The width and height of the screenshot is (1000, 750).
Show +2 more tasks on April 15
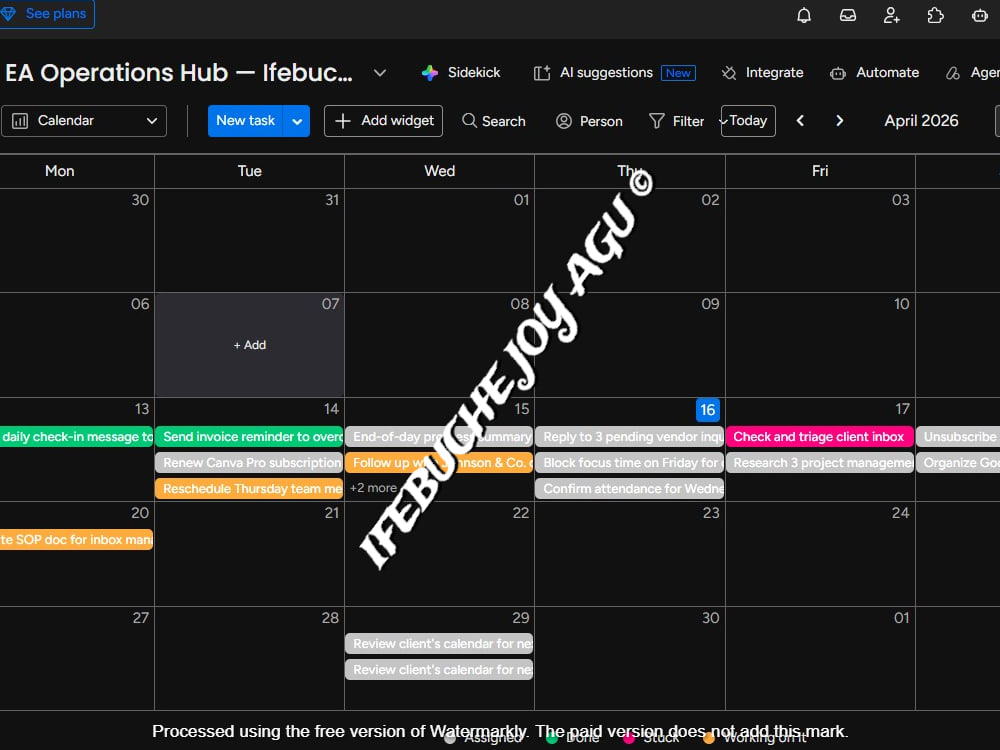click(x=373, y=488)
